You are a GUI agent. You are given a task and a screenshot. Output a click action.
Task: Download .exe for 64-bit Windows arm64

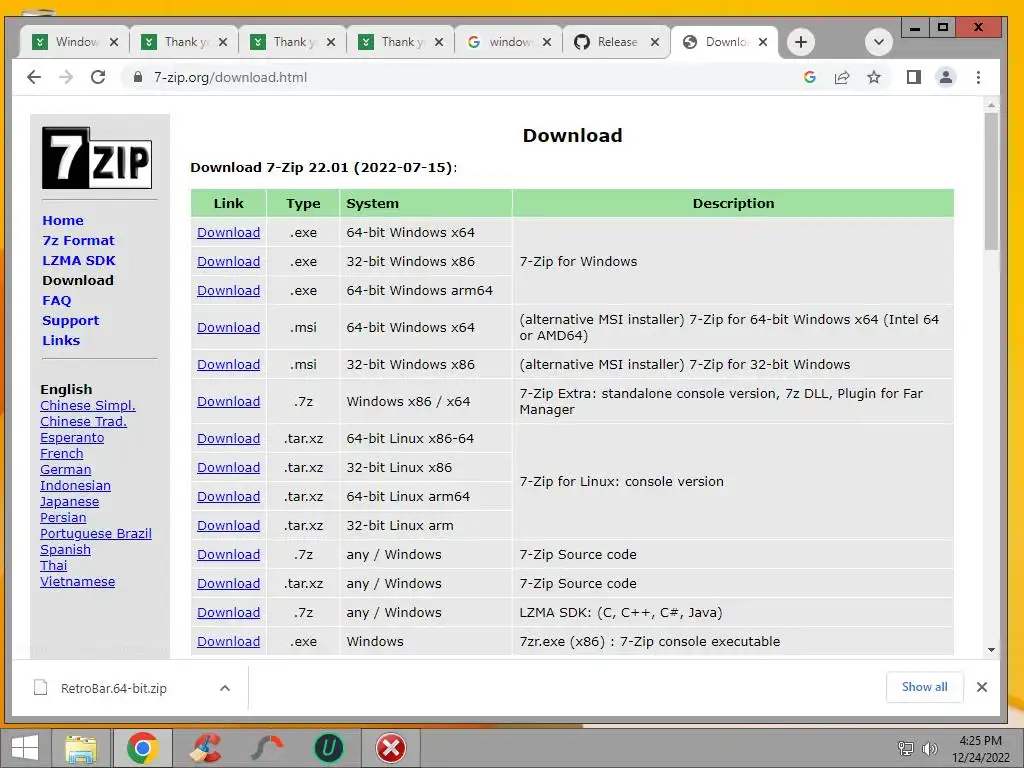tap(229, 291)
